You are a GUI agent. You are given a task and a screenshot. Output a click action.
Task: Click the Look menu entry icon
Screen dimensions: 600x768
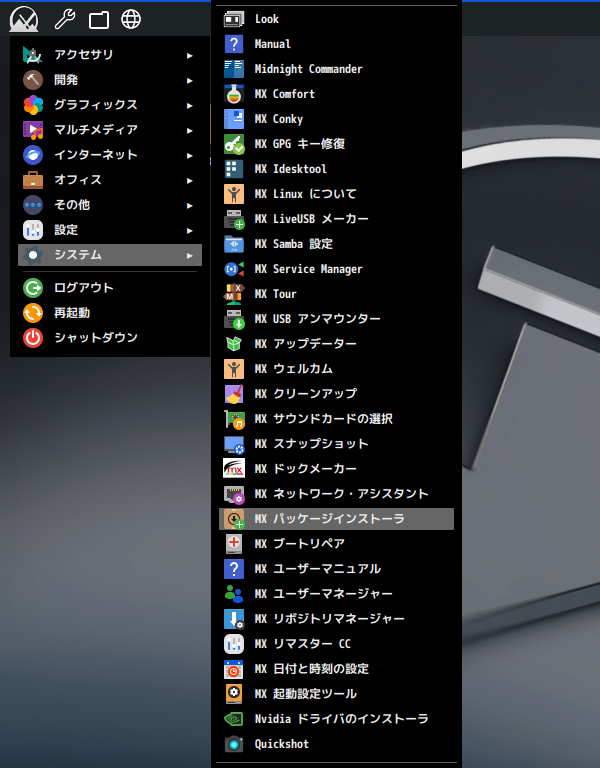pyautogui.click(x=234, y=19)
